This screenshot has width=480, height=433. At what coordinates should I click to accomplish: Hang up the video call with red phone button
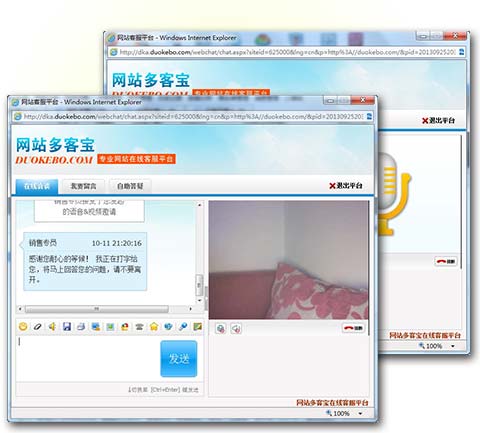[354, 328]
